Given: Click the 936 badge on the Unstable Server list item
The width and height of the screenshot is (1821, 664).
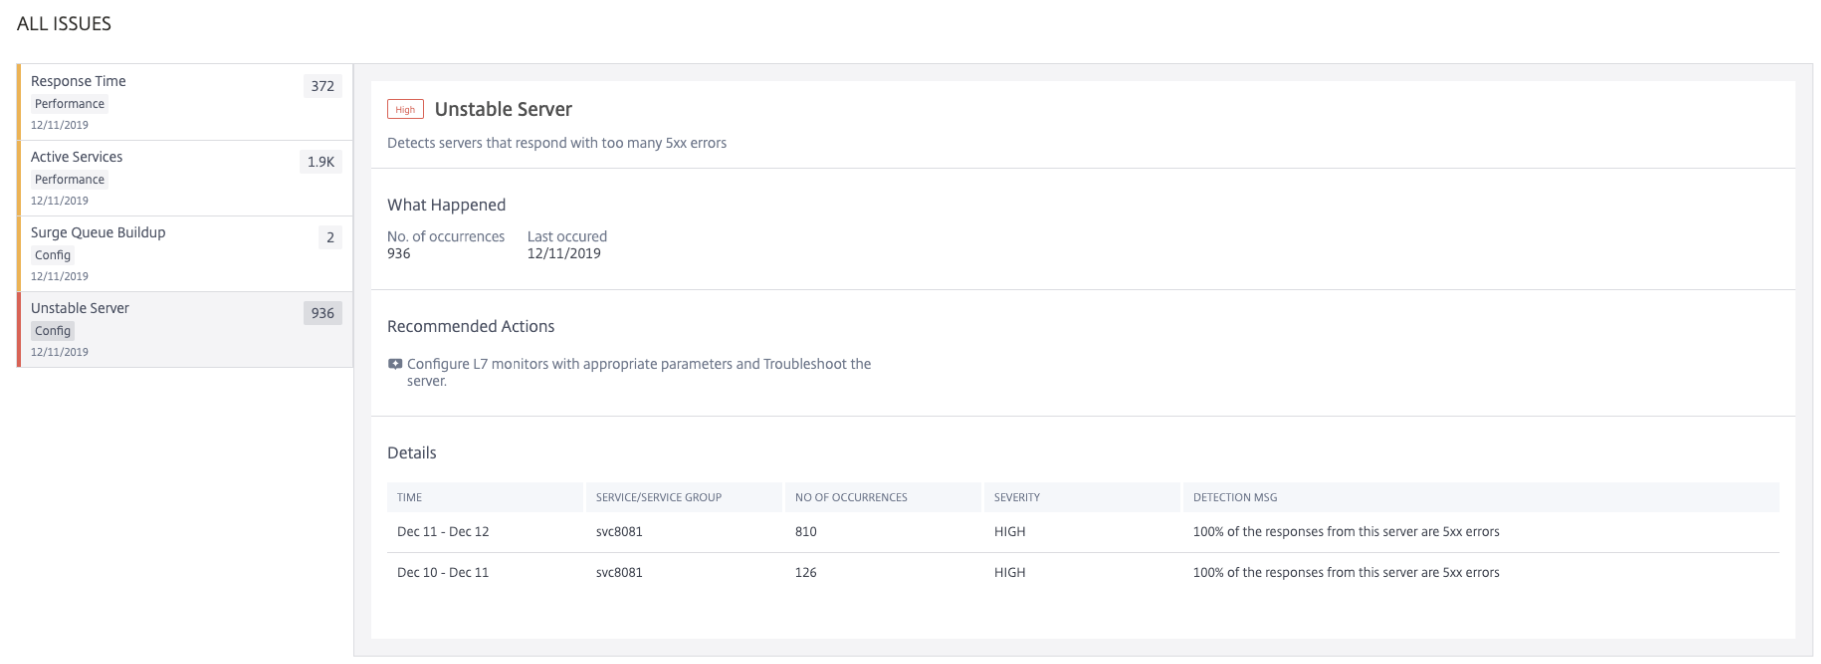Looking at the screenshot, I should [x=322, y=313].
